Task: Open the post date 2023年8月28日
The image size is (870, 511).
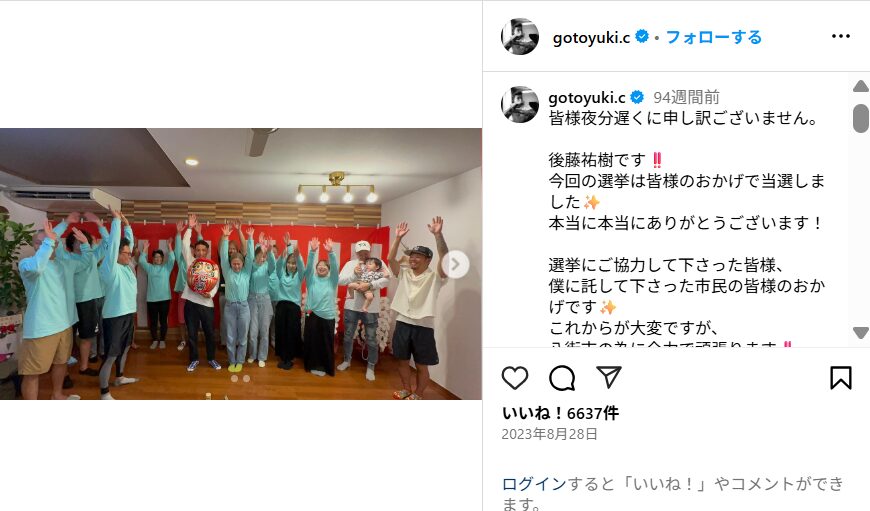Action: pyautogui.click(x=549, y=434)
